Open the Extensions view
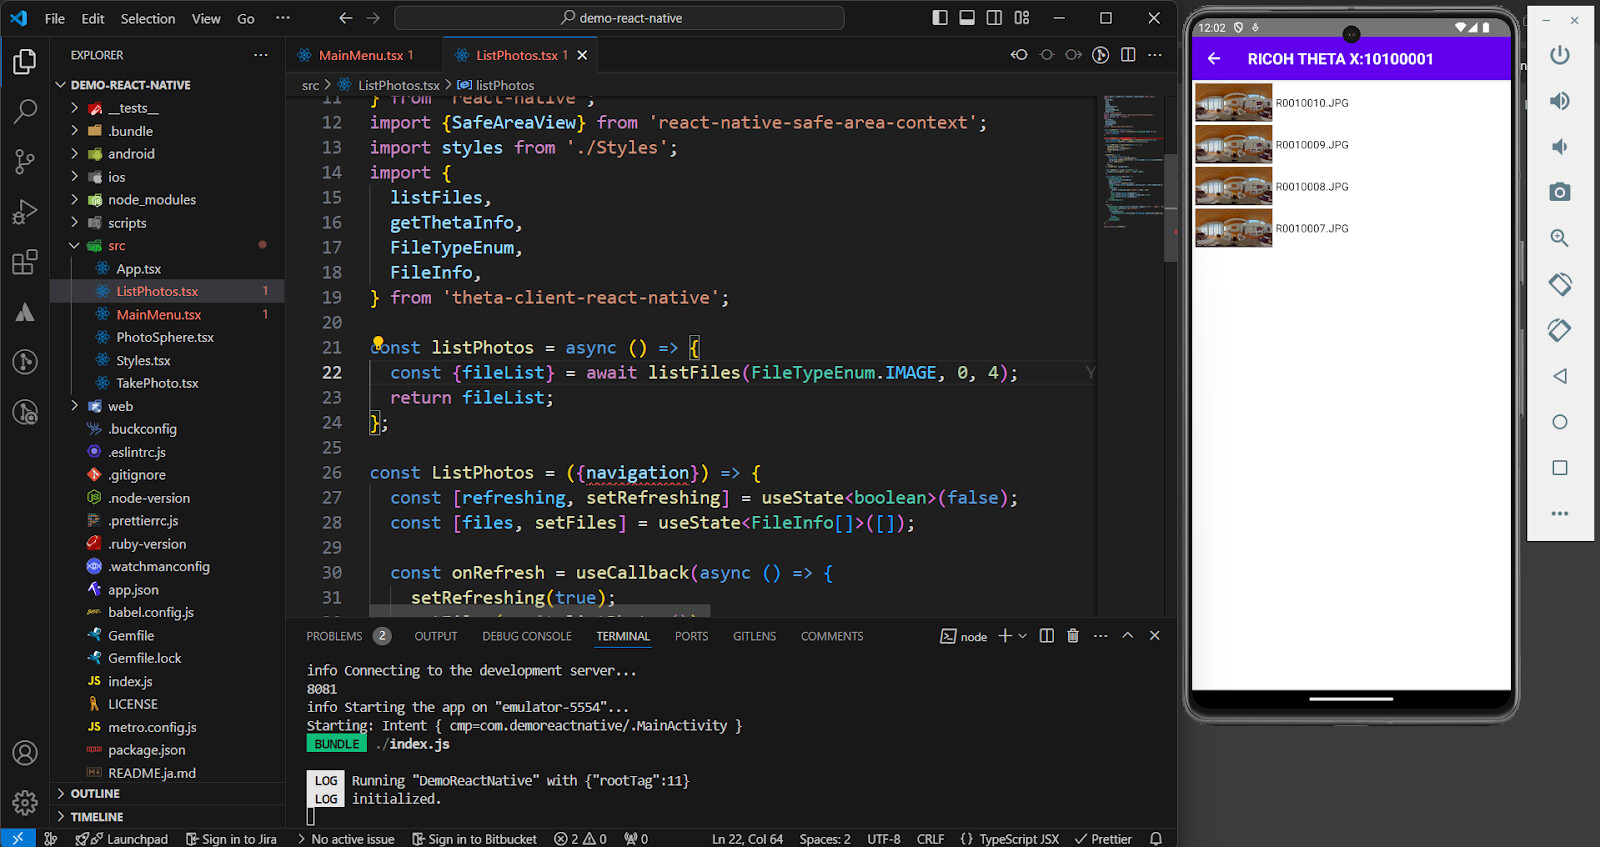The width and height of the screenshot is (1600, 847). pos(25,263)
